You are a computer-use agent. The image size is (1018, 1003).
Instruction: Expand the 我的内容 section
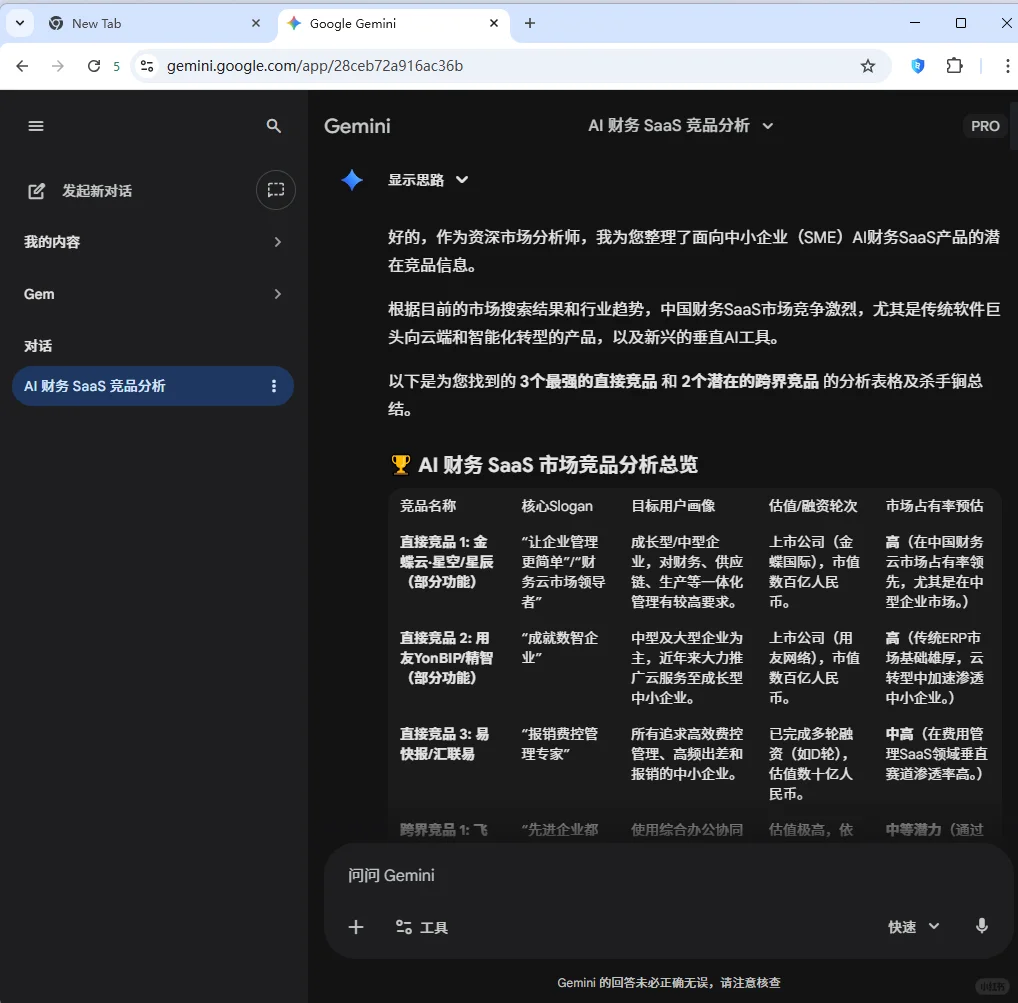pyautogui.click(x=153, y=242)
